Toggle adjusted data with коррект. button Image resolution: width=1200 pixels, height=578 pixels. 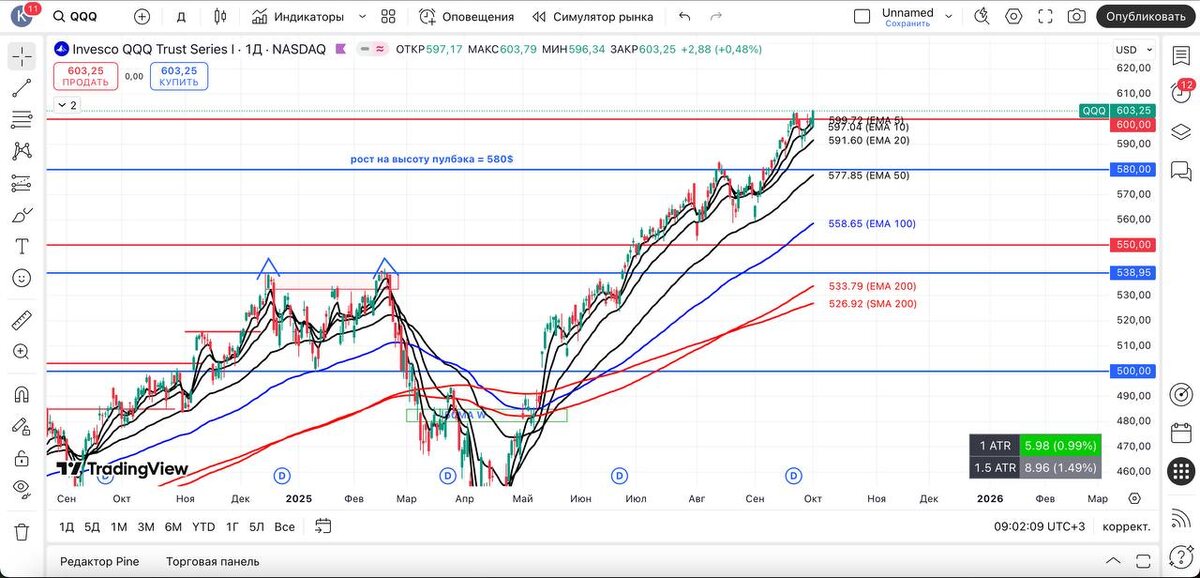click(1126, 526)
